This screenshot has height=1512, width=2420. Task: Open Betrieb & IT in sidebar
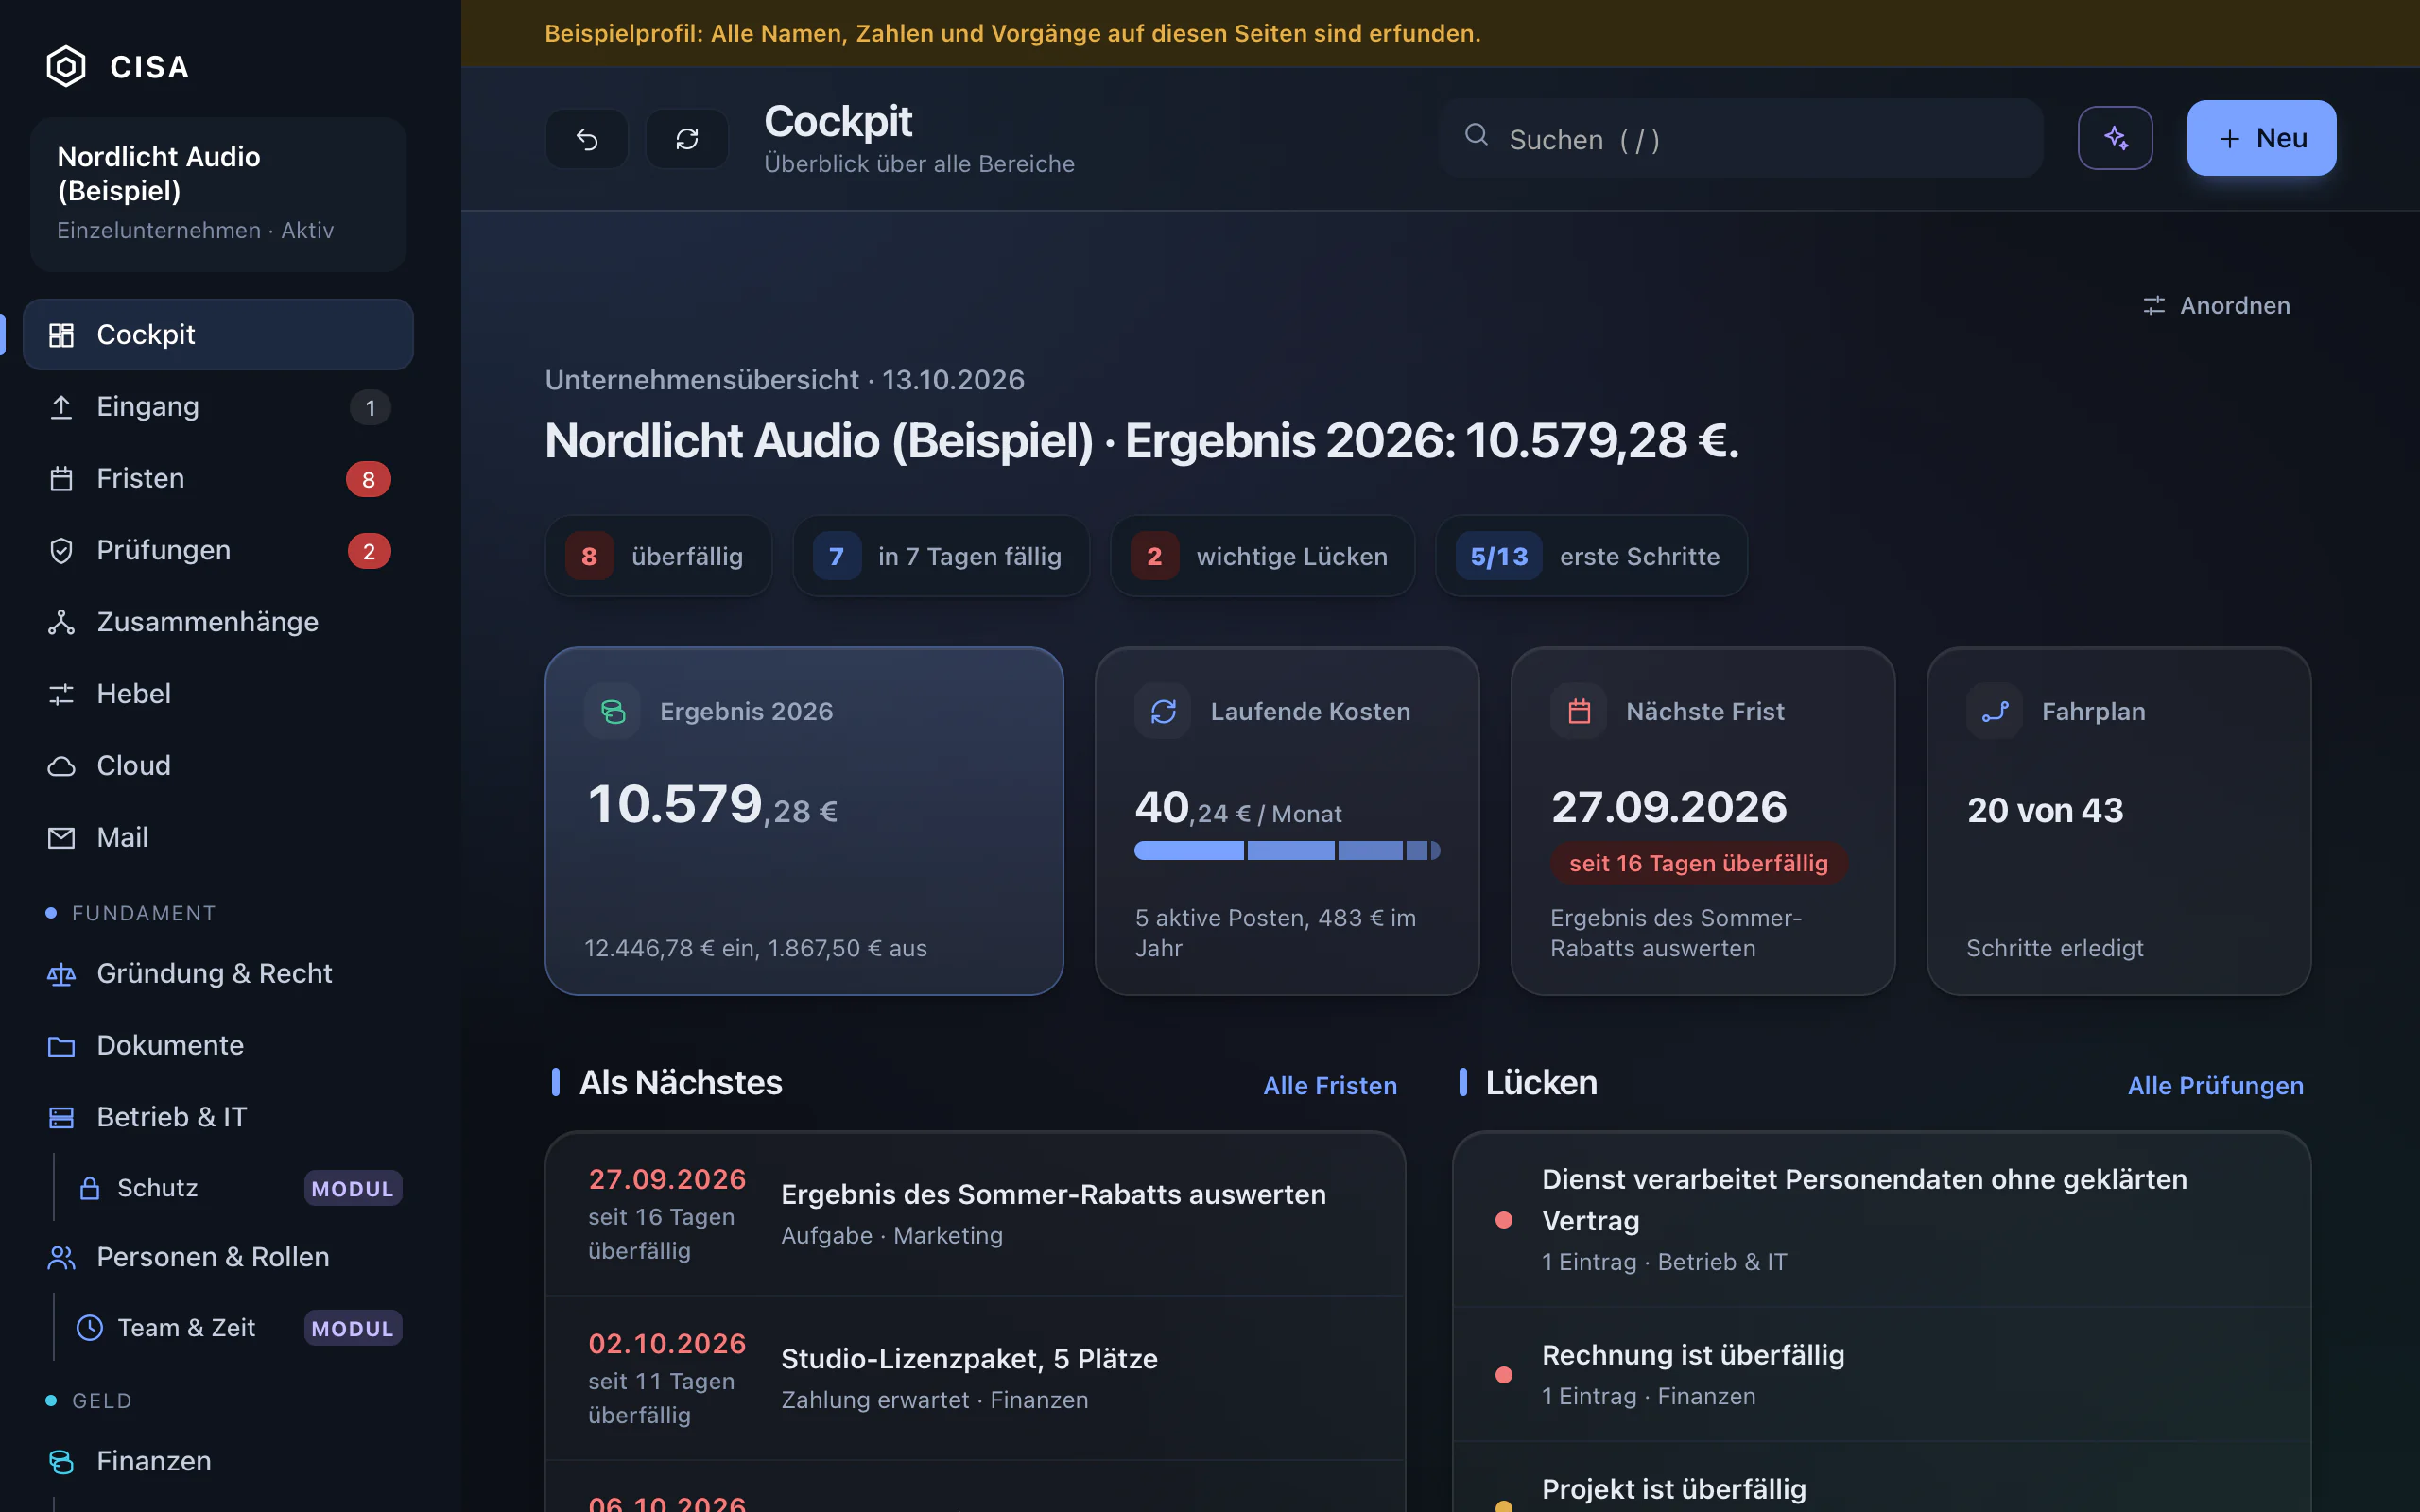click(x=218, y=1118)
